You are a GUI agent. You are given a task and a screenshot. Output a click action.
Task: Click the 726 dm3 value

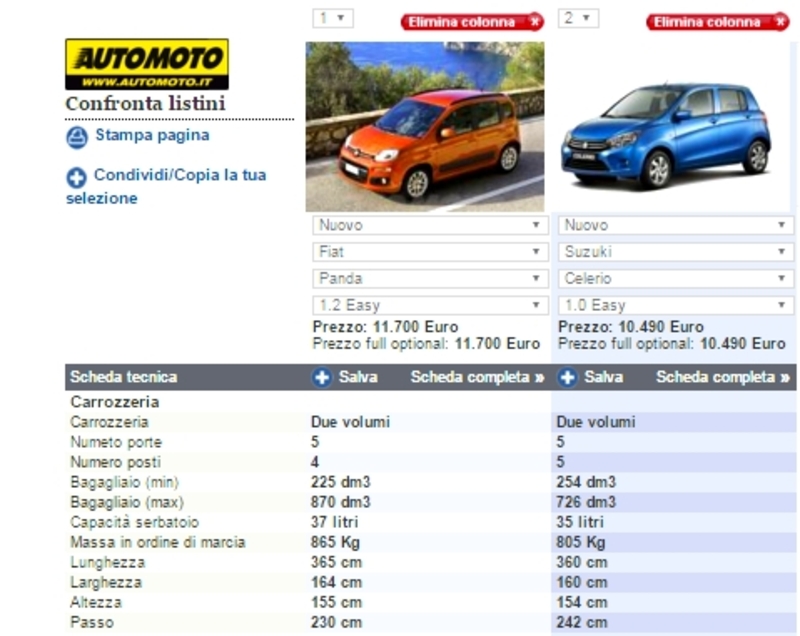pos(586,502)
